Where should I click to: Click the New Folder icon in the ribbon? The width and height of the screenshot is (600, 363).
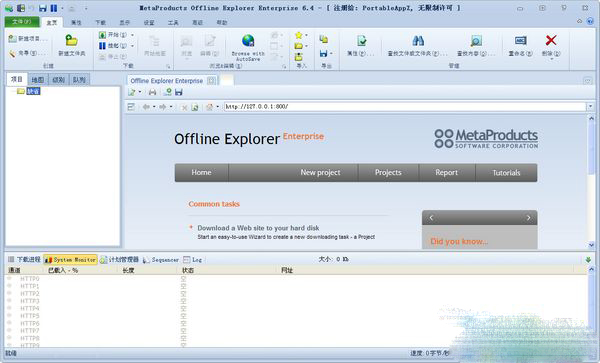71,41
